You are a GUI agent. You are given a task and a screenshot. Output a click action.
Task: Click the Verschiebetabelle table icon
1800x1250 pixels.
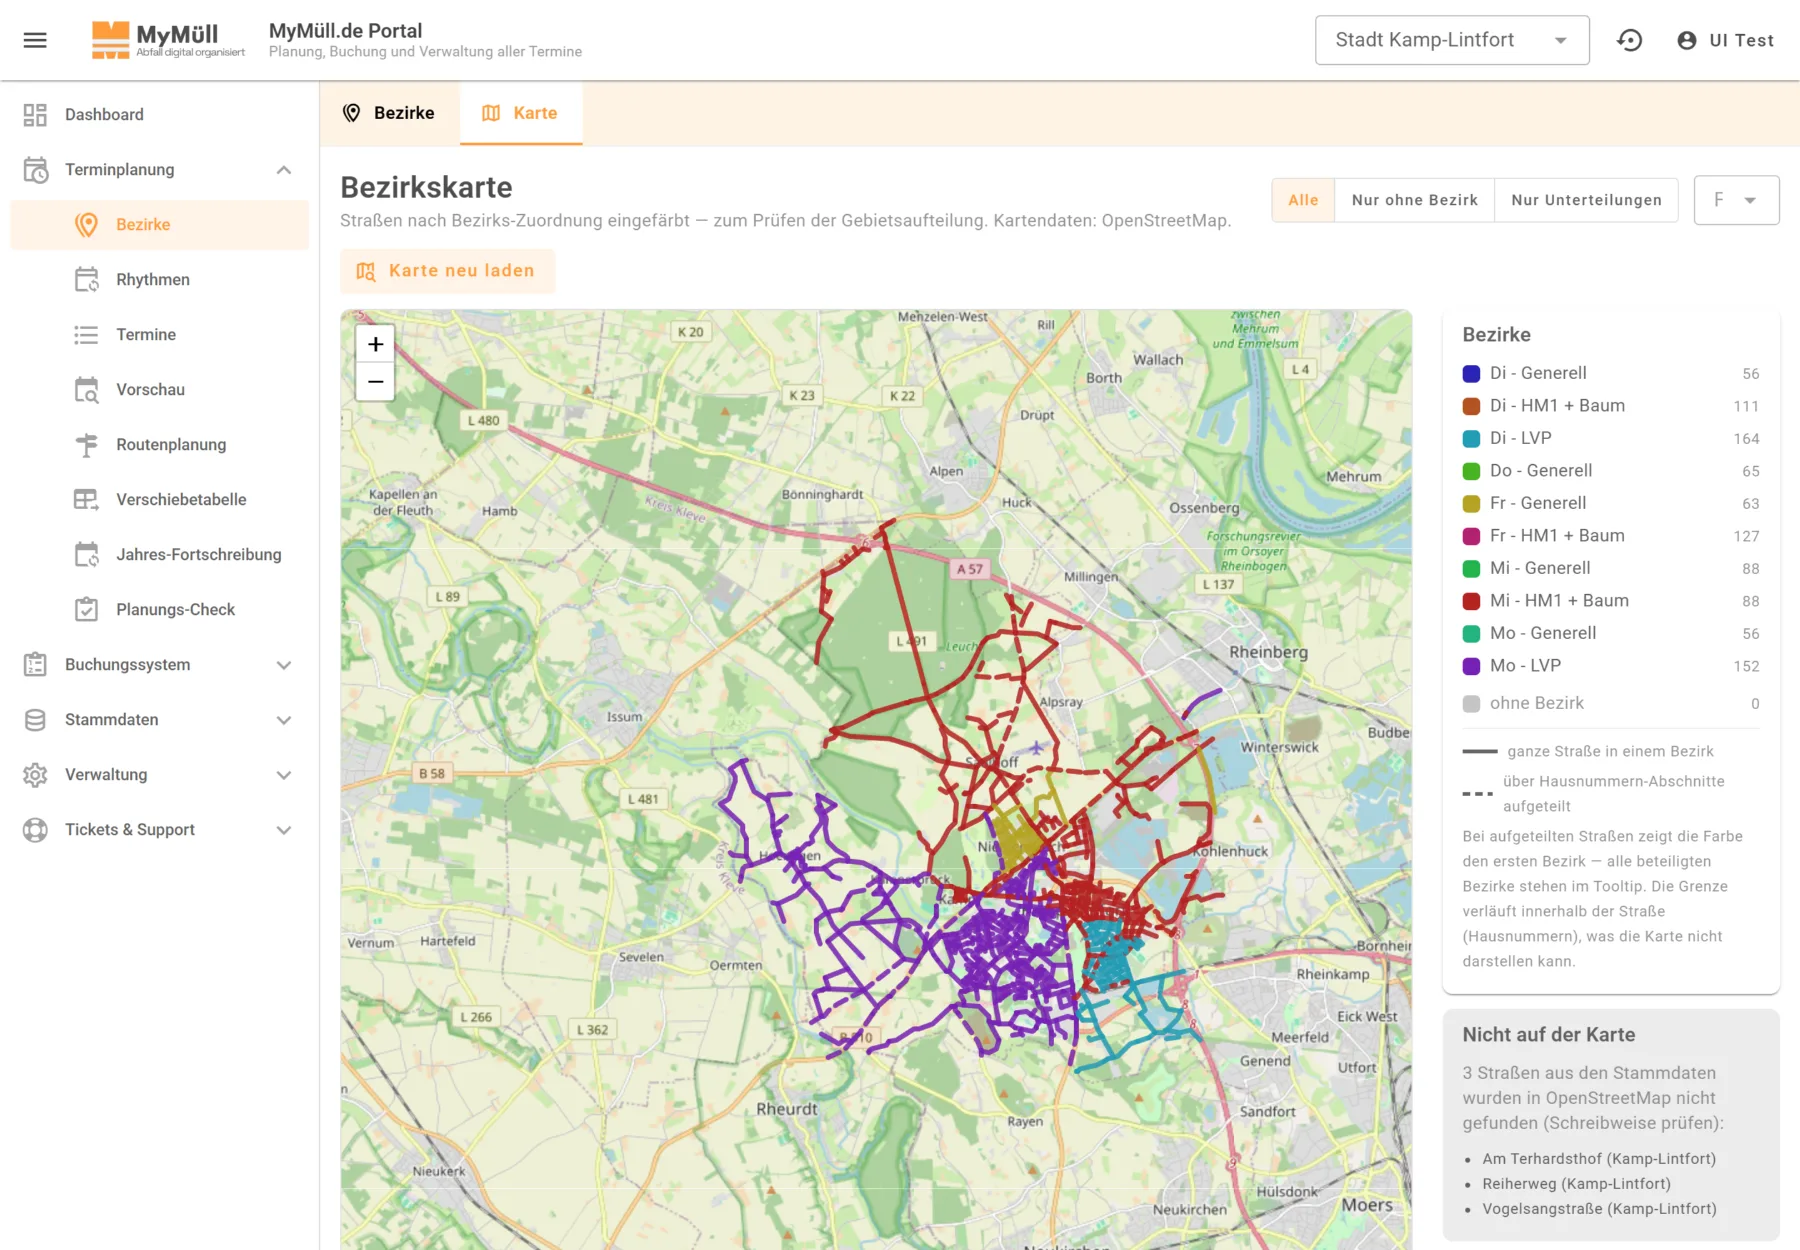[87, 500]
